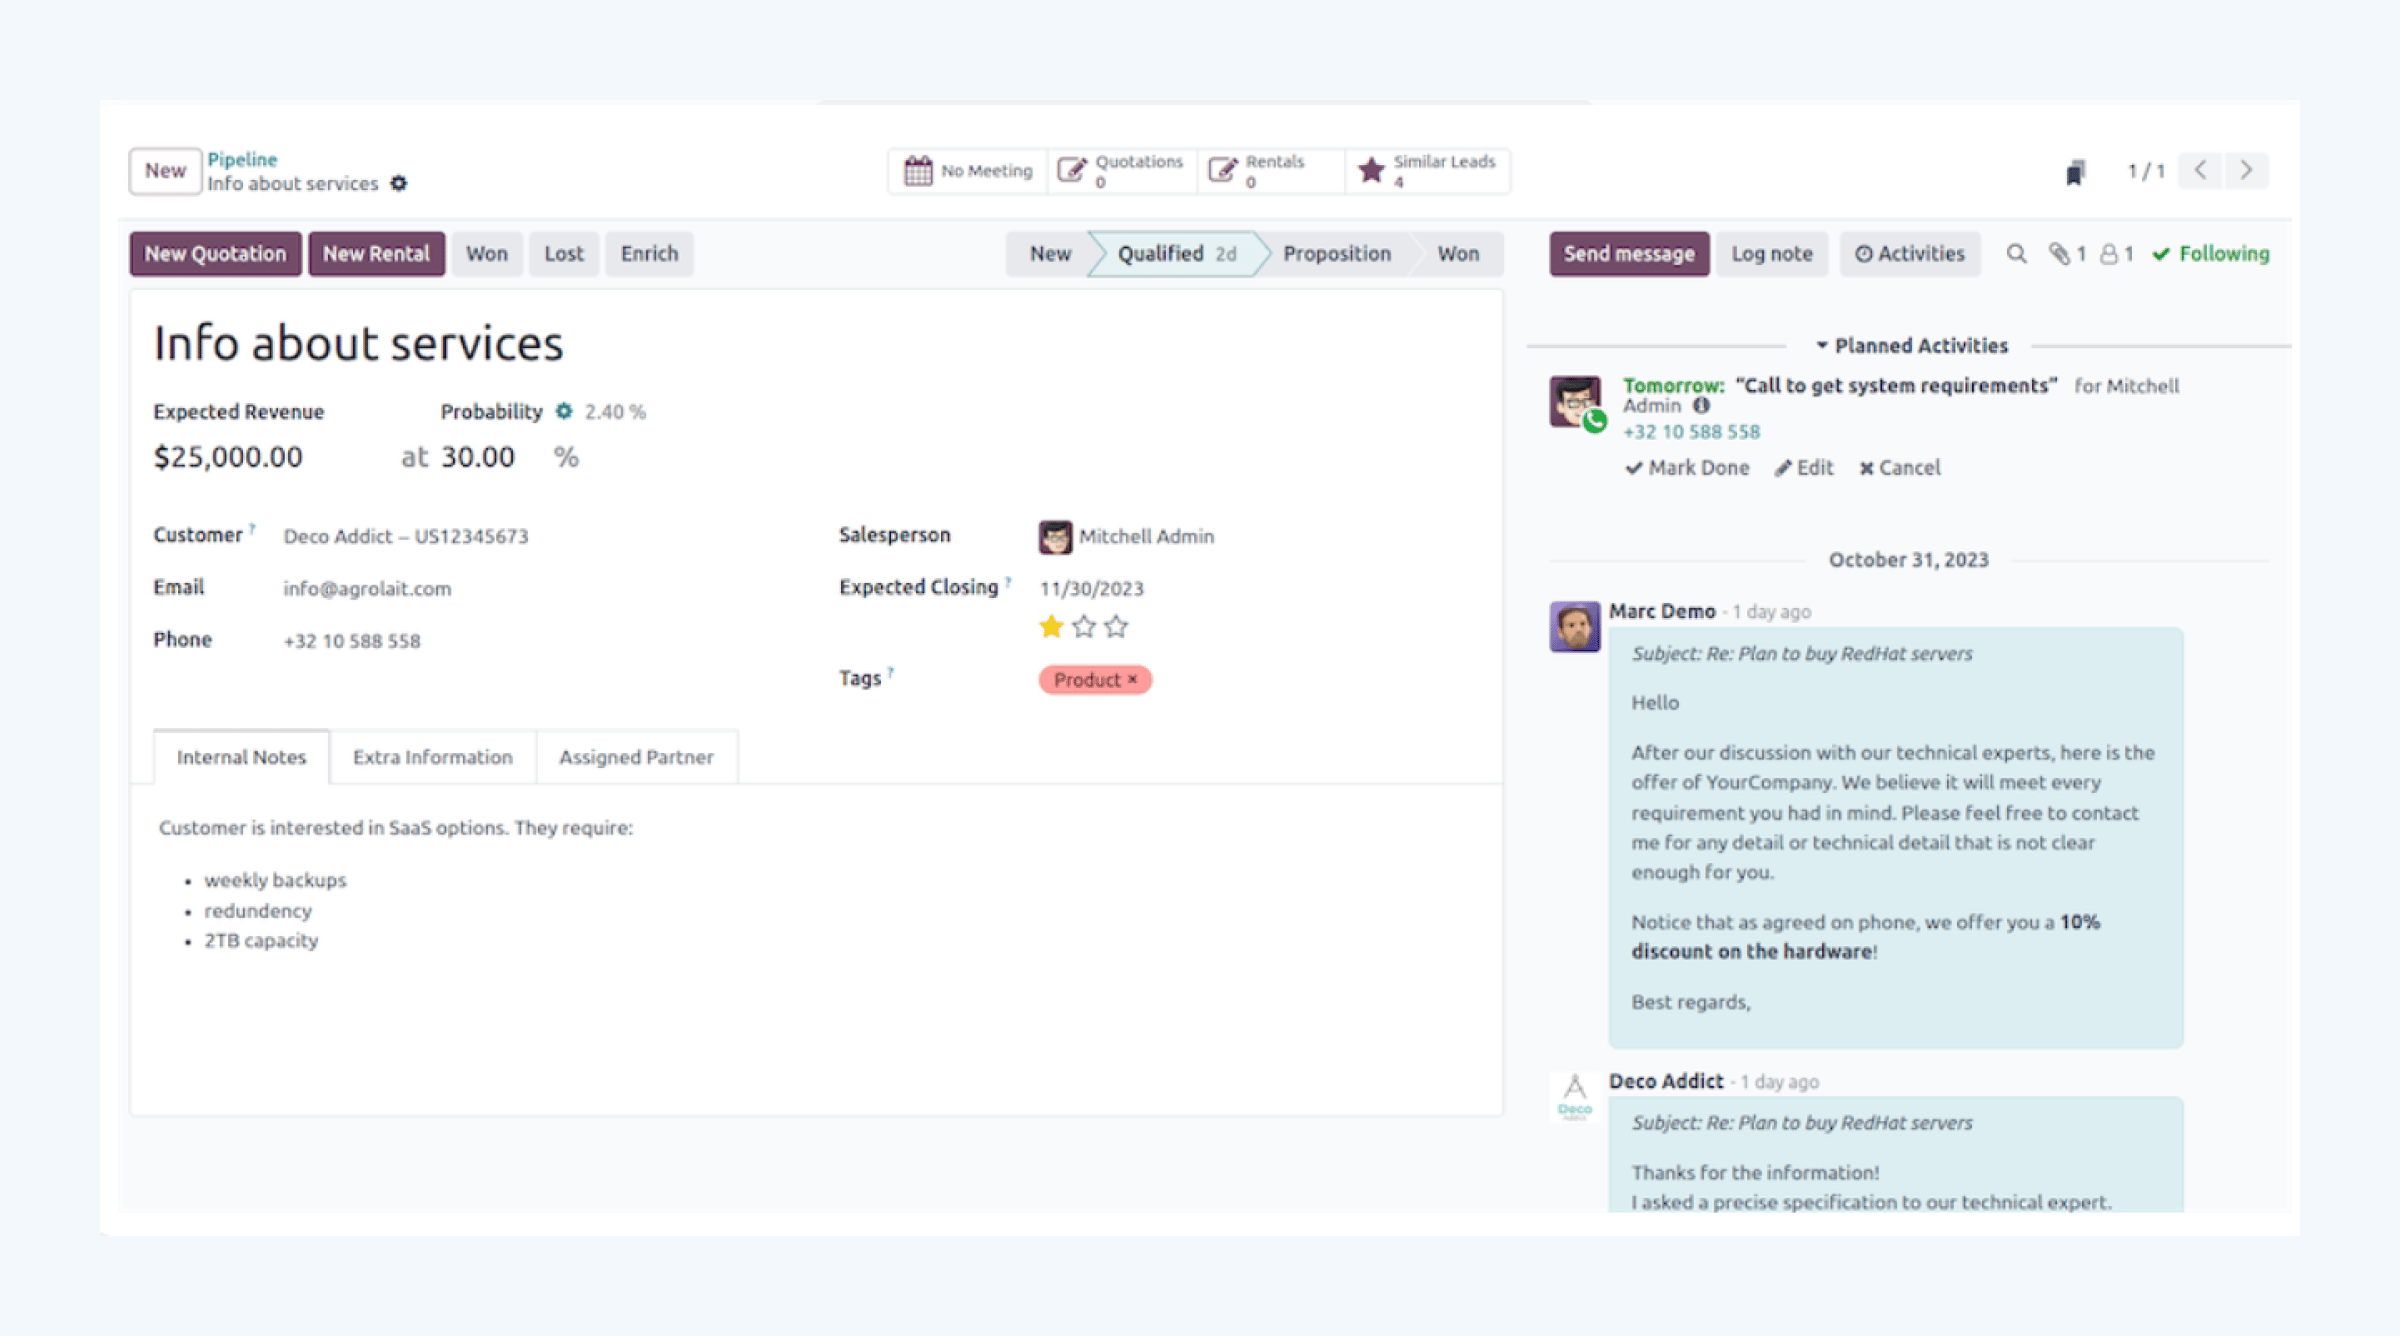
Task: Click the Pipeline breadcrumb link
Action: [242, 159]
